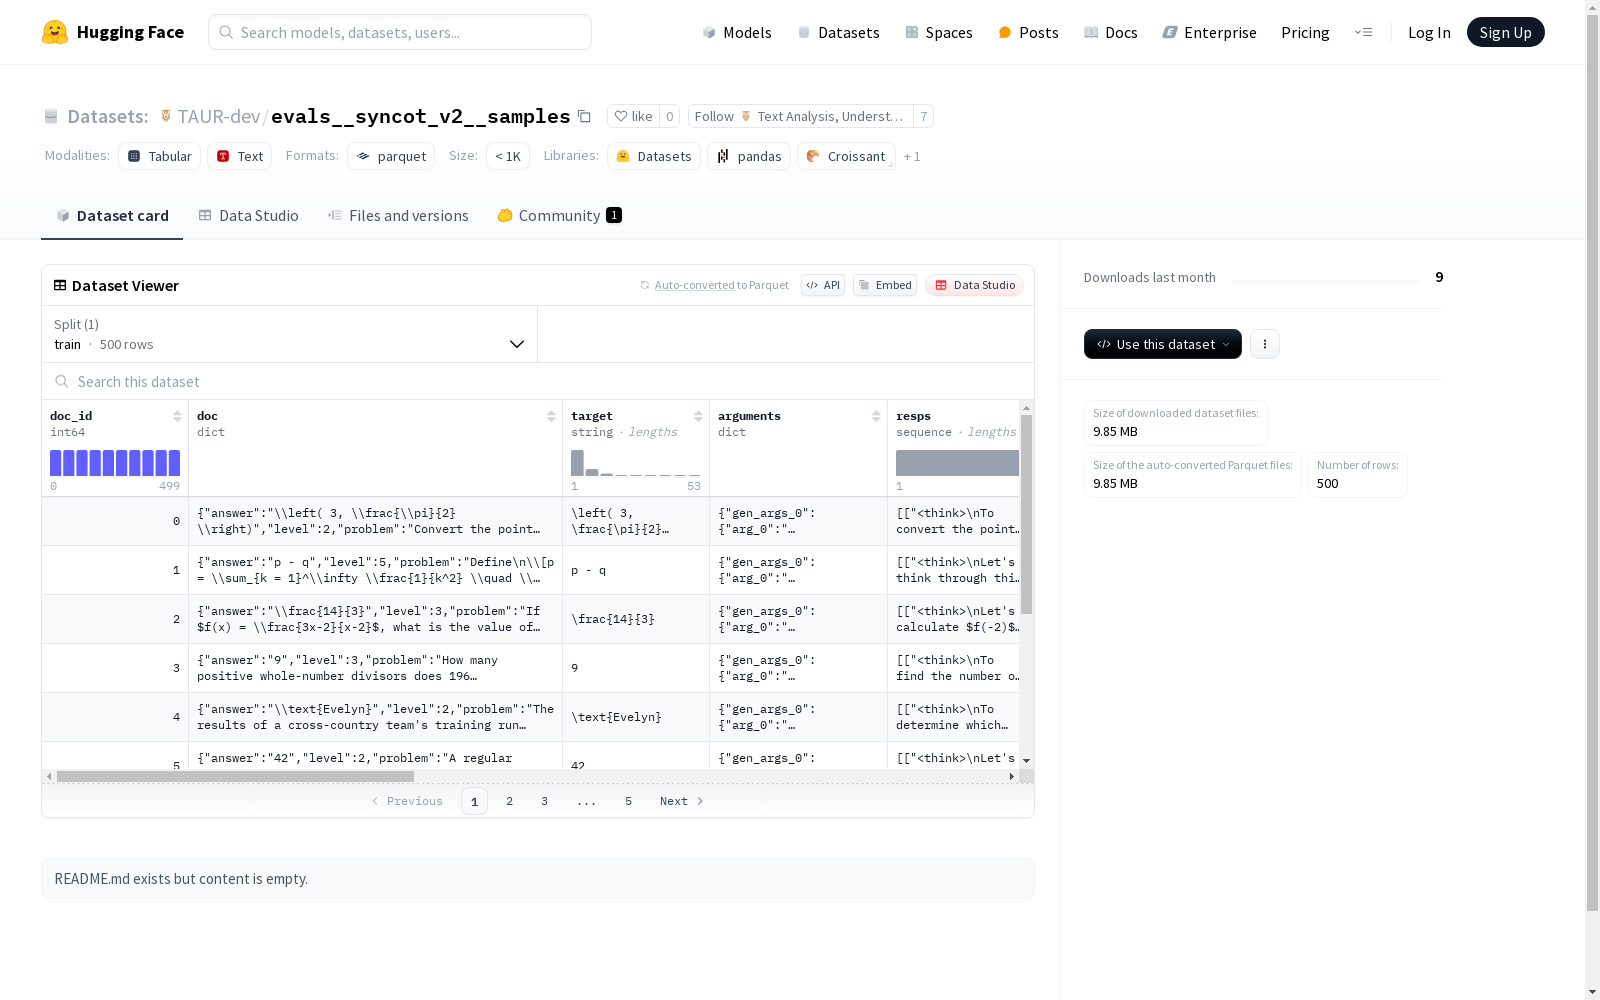Click the Tabular modality tag
Screen dimensions: 1600x1000
tap(160, 156)
